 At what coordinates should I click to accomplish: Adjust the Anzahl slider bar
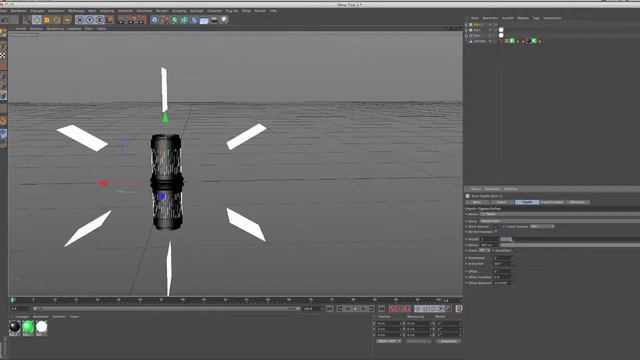click(x=570, y=239)
